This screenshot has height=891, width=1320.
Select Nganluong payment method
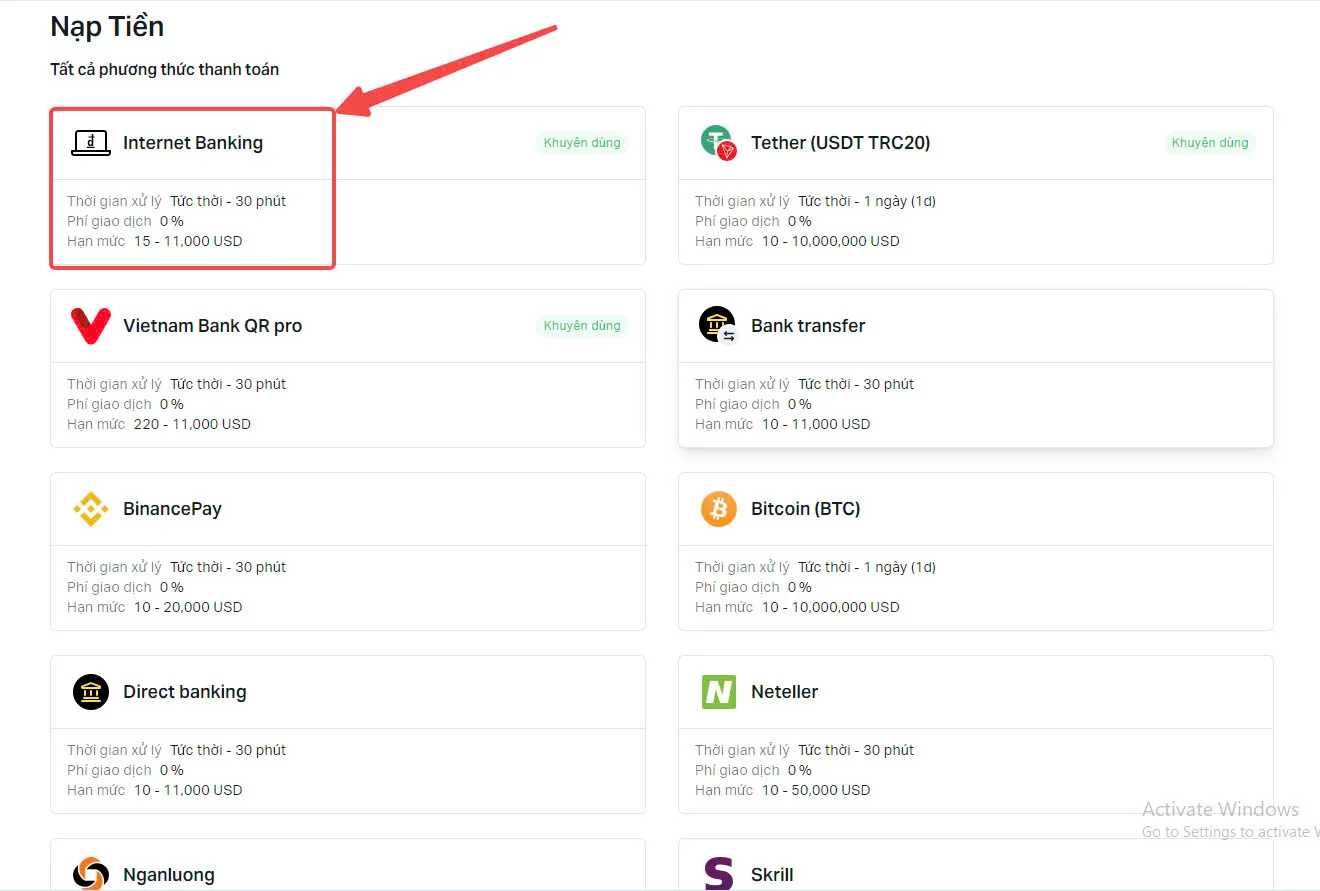[348, 866]
